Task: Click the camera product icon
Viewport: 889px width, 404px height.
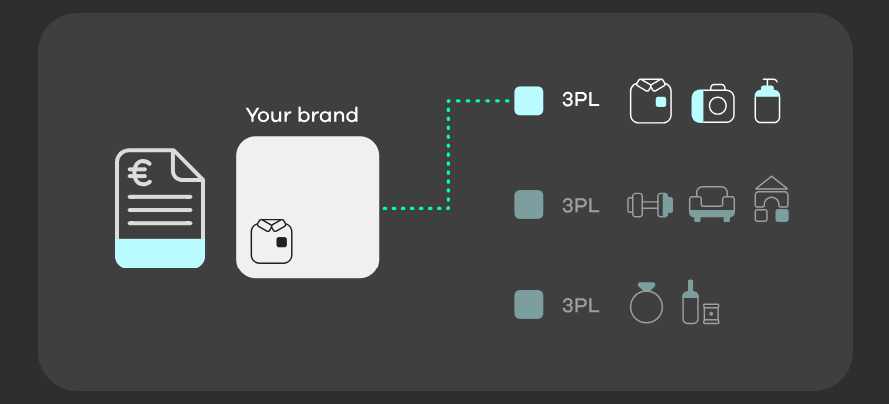Action: click(x=713, y=104)
